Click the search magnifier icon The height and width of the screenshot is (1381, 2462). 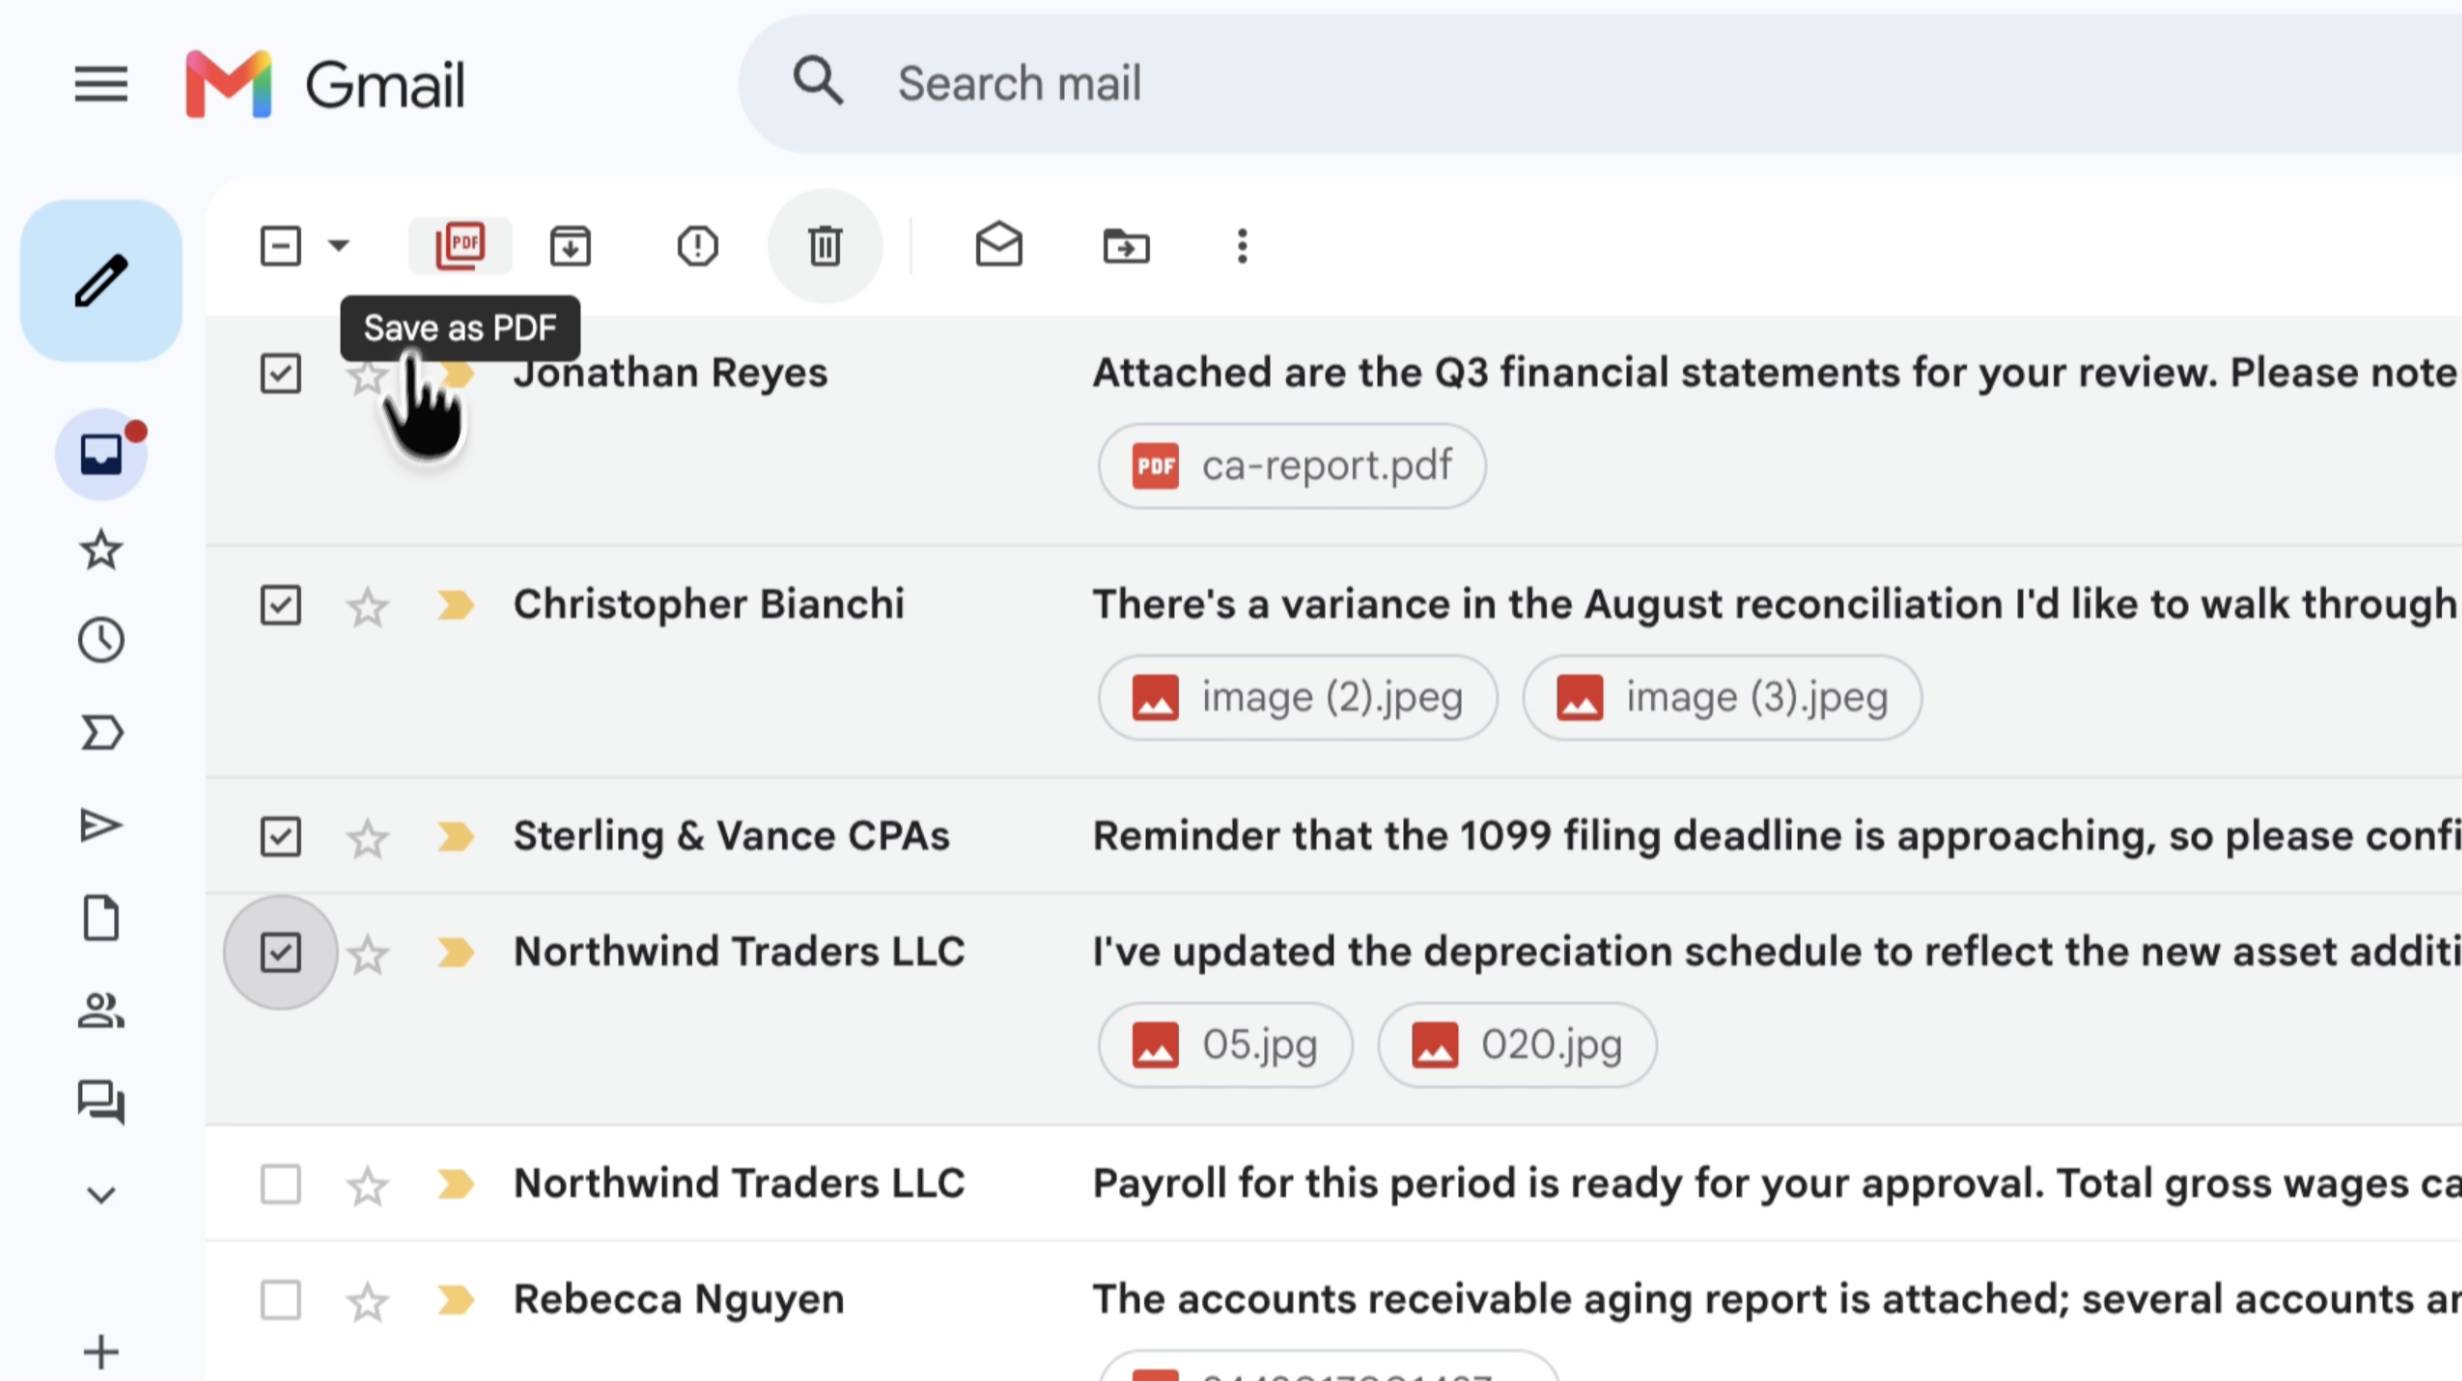[818, 82]
